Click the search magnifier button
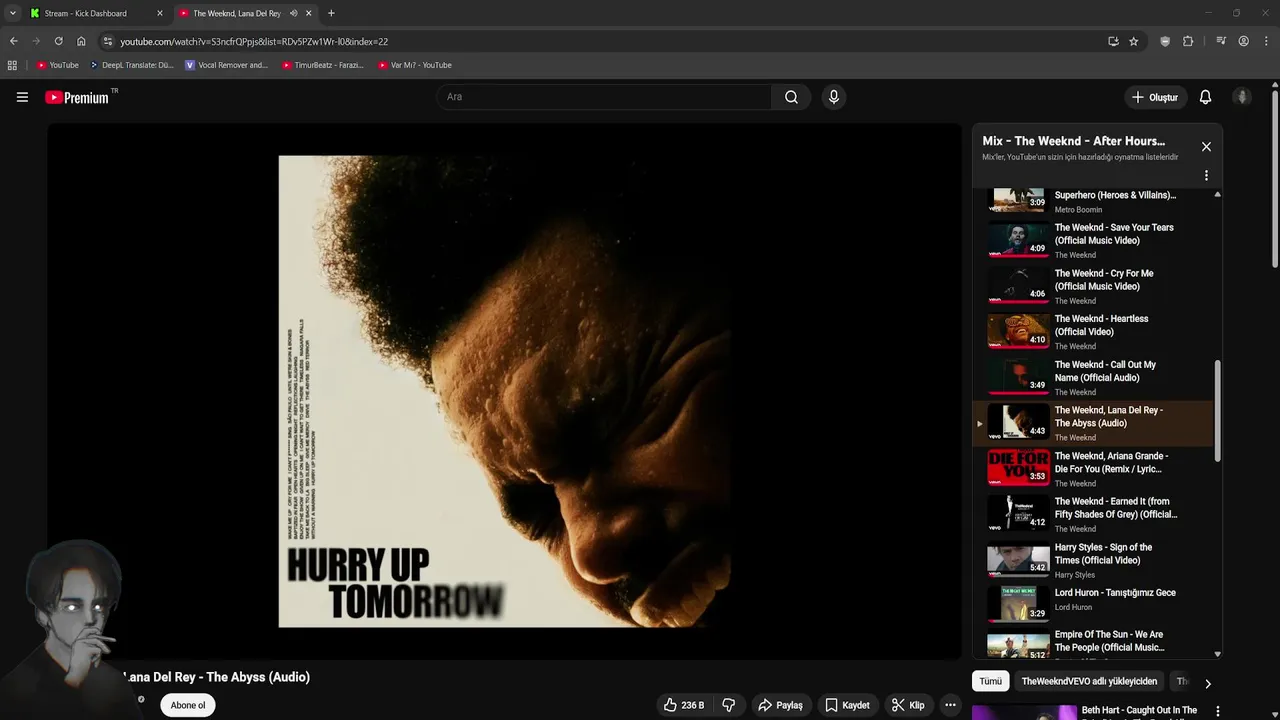 [791, 97]
